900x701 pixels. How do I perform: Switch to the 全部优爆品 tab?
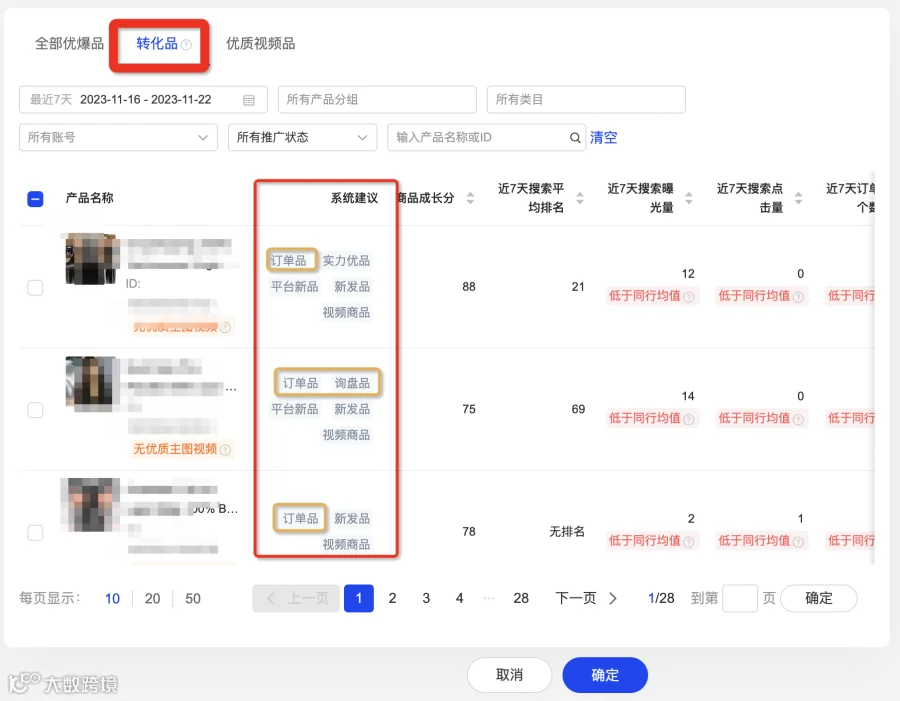point(69,44)
